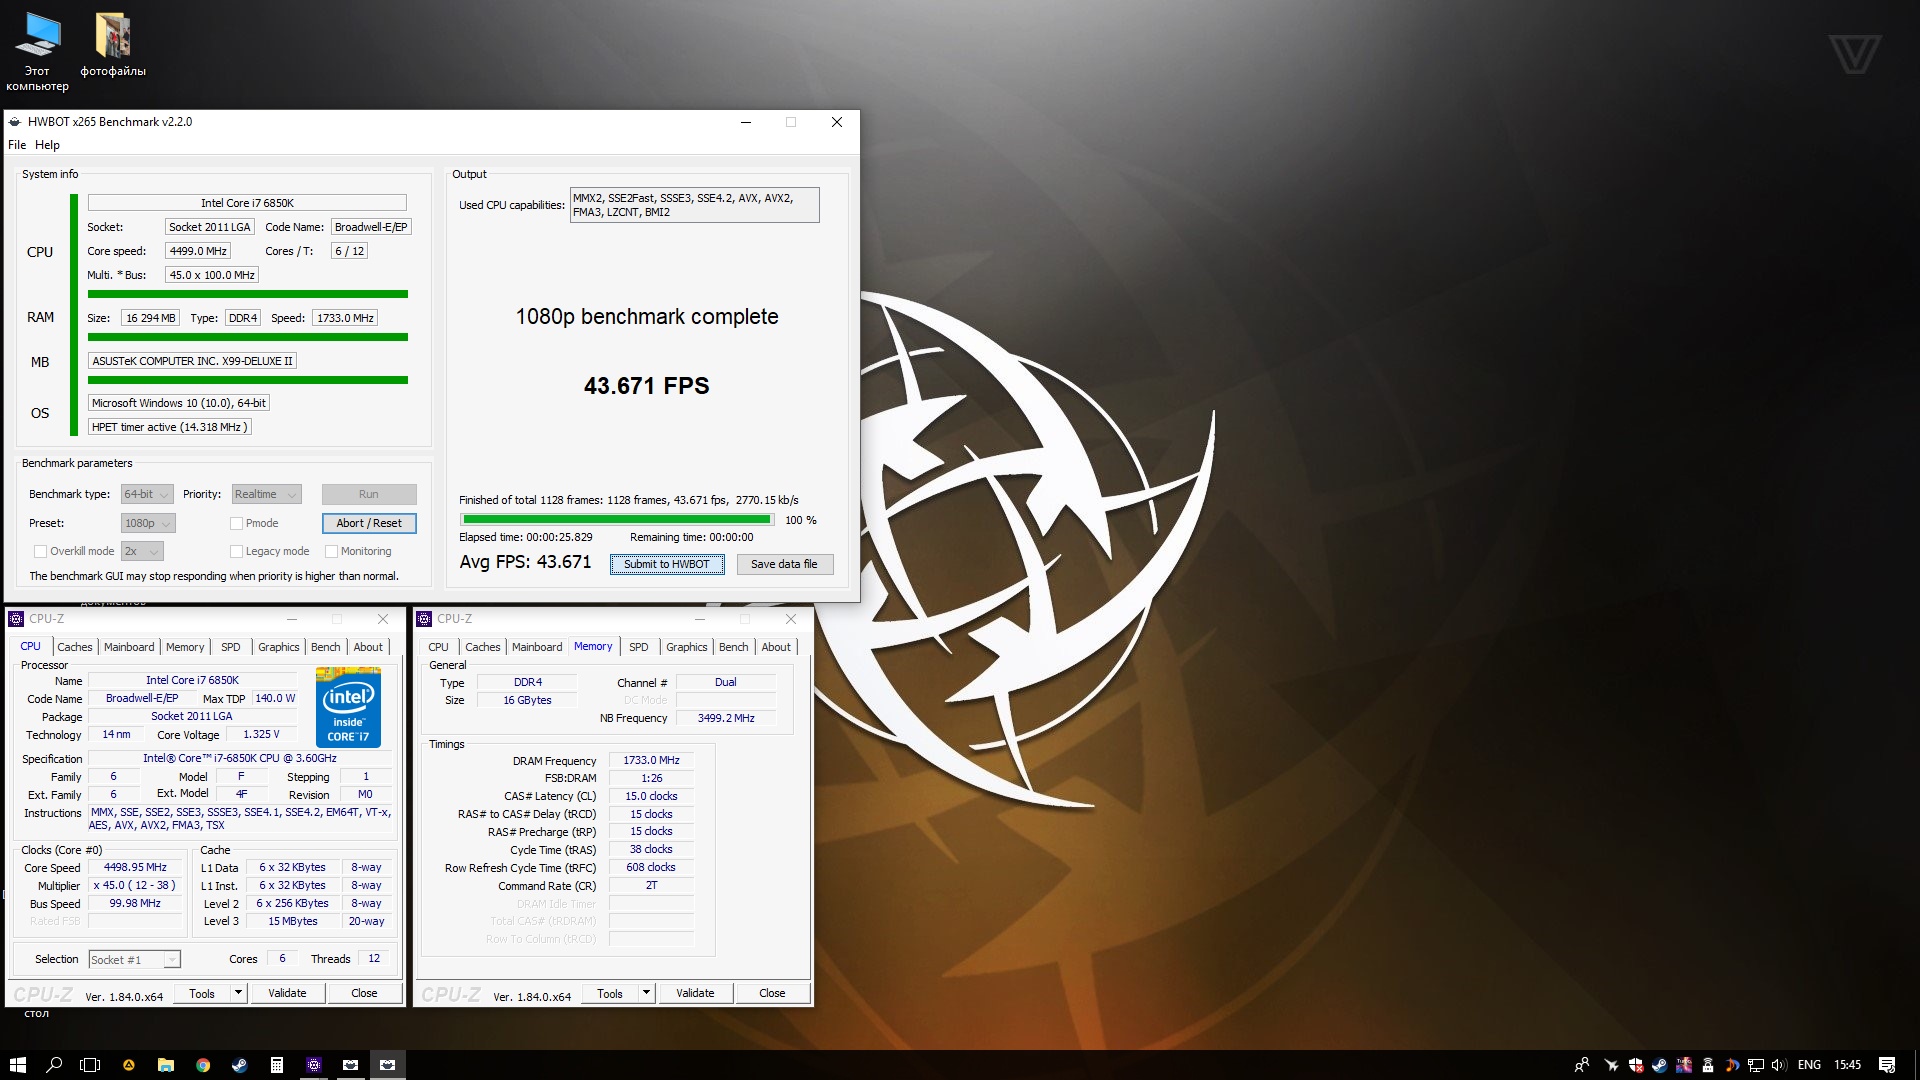Toggle the Legacy mode checkbox
Screen dimensions: 1920x1080
click(x=236, y=551)
